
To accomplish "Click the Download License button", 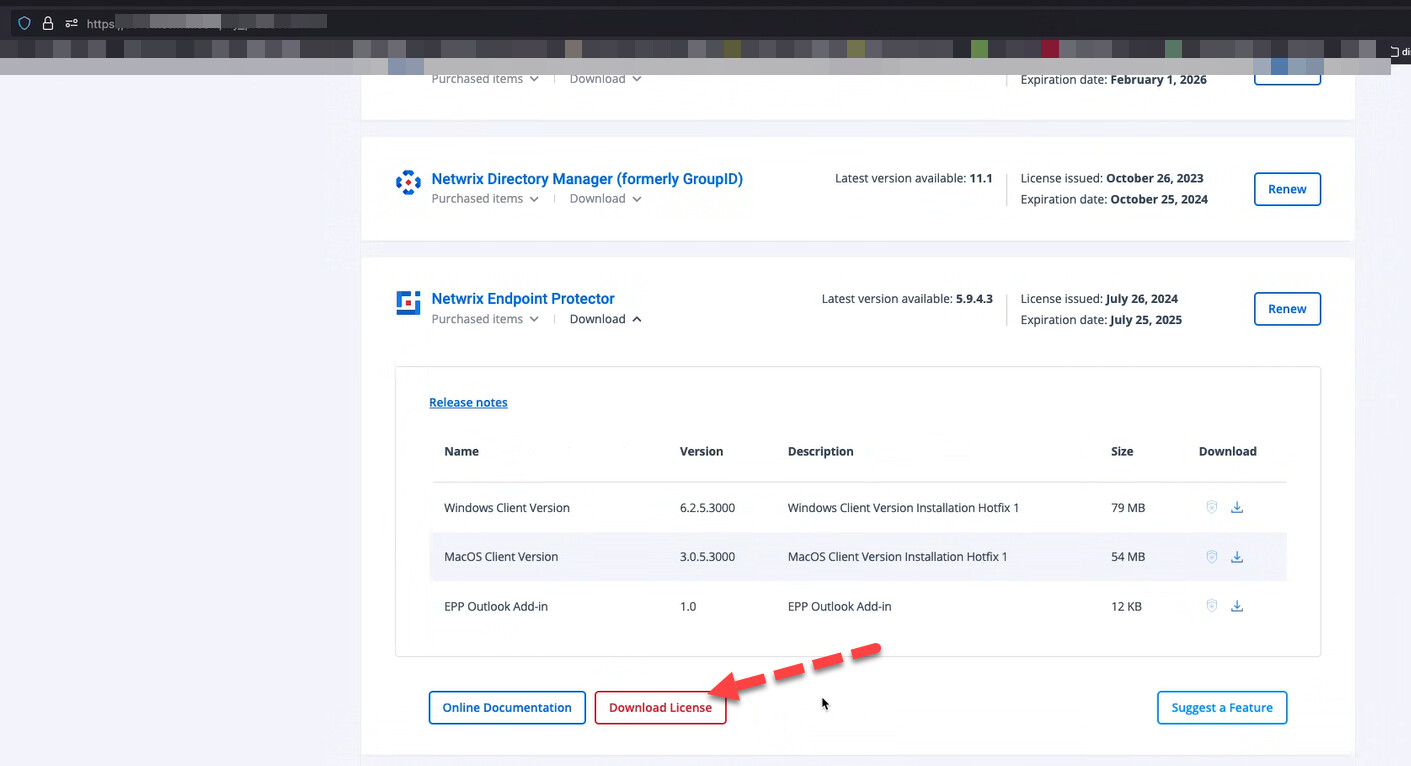I will pos(660,708).
